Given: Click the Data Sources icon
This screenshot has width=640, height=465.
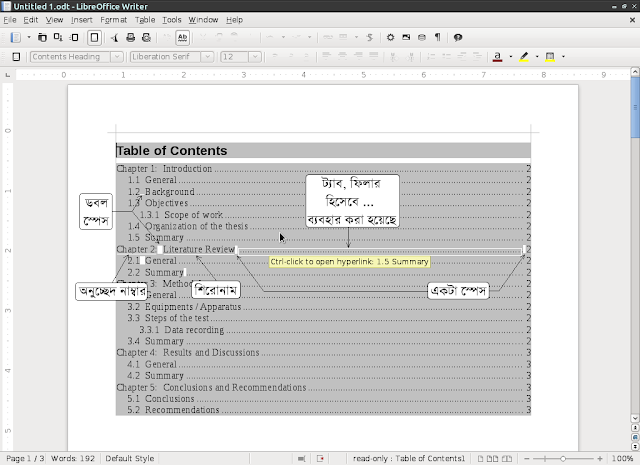Looking at the screenshot, I should click(422, 38).
